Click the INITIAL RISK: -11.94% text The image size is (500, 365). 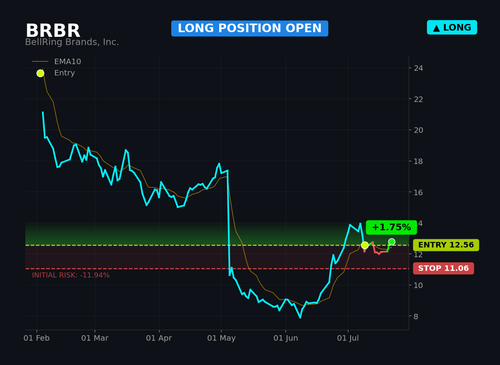(x=71, y=275)
